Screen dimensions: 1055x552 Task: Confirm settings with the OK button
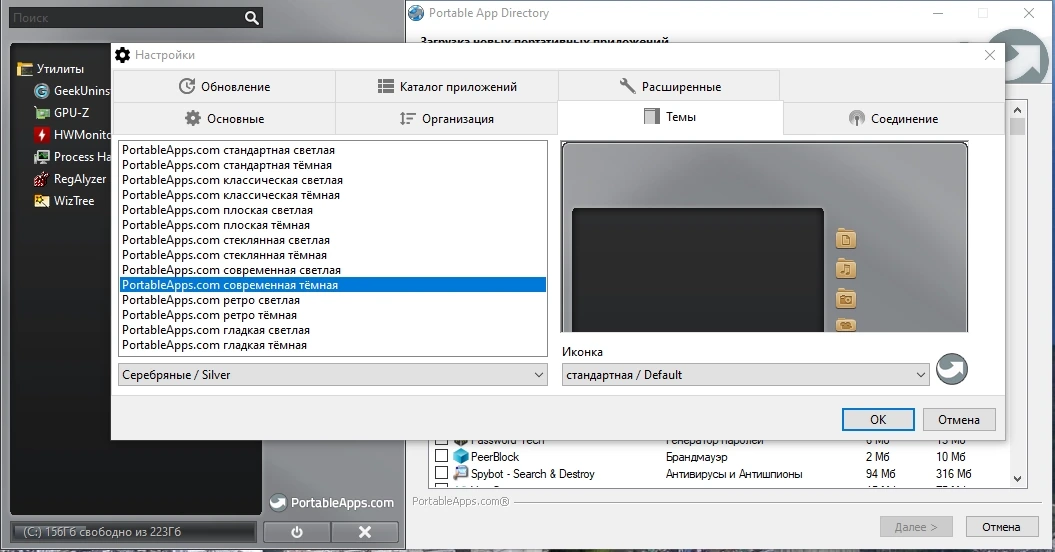pos(878,419)
